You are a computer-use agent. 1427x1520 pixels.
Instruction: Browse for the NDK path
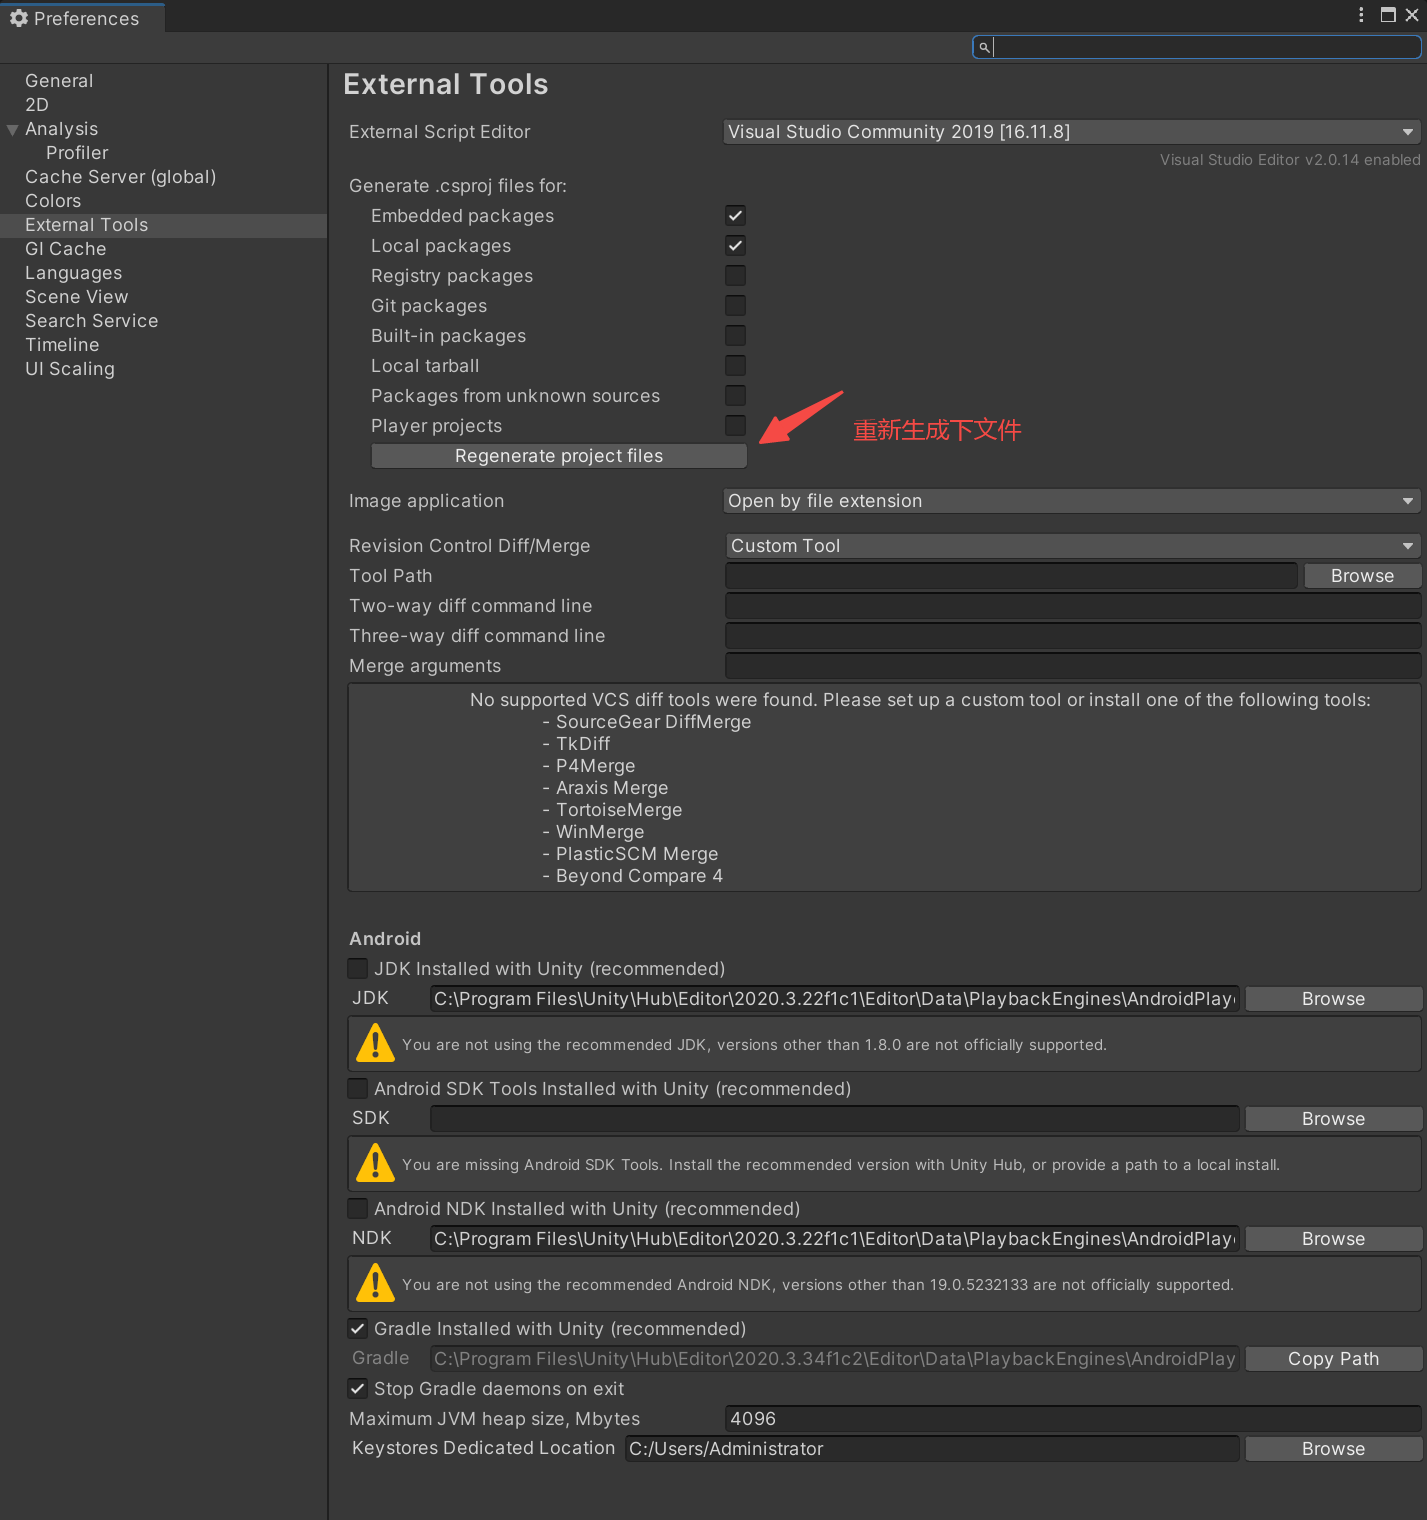tap(1333, 1239)
